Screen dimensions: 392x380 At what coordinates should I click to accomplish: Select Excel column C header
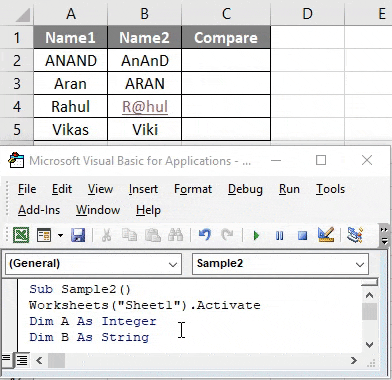tap(226, 13)
